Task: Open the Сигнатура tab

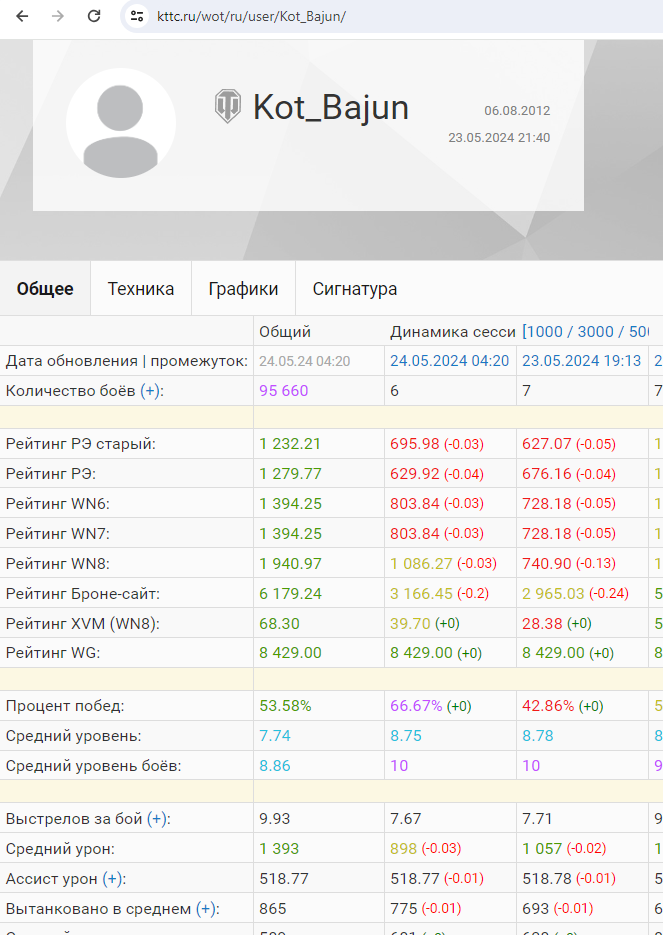Action: (355, 289)
